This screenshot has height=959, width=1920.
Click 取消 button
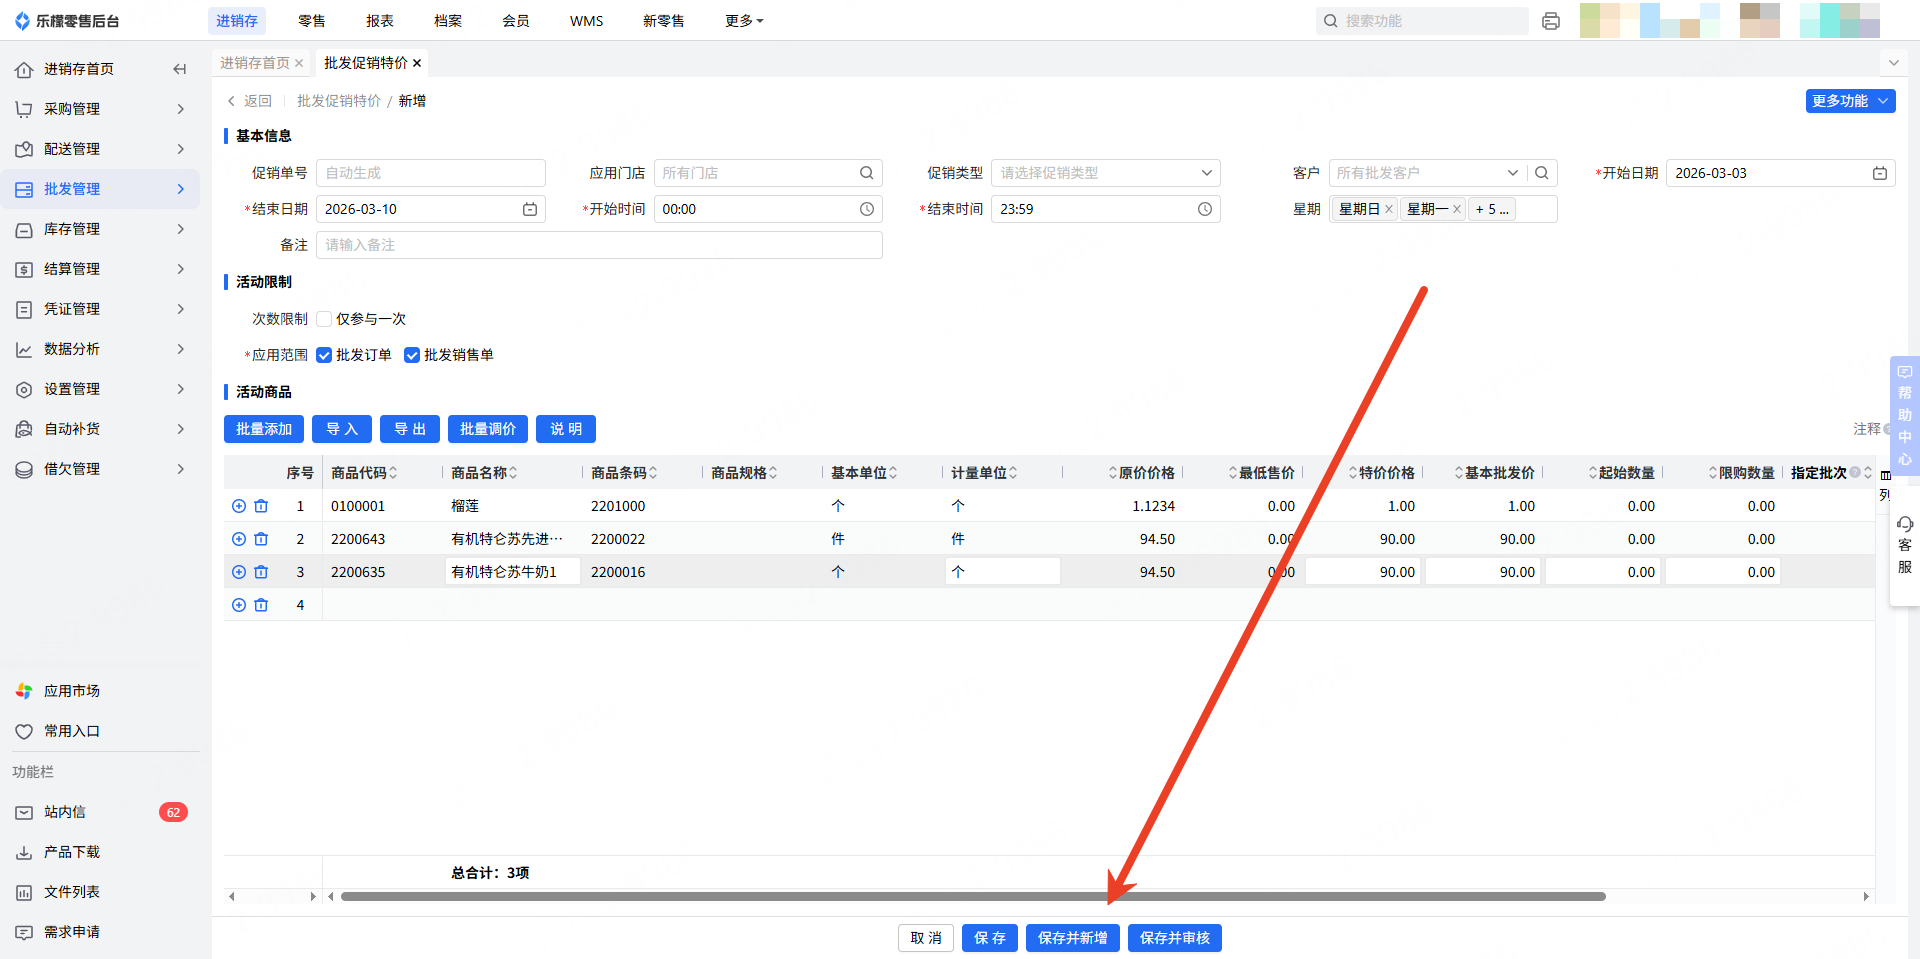coord(926,938)
